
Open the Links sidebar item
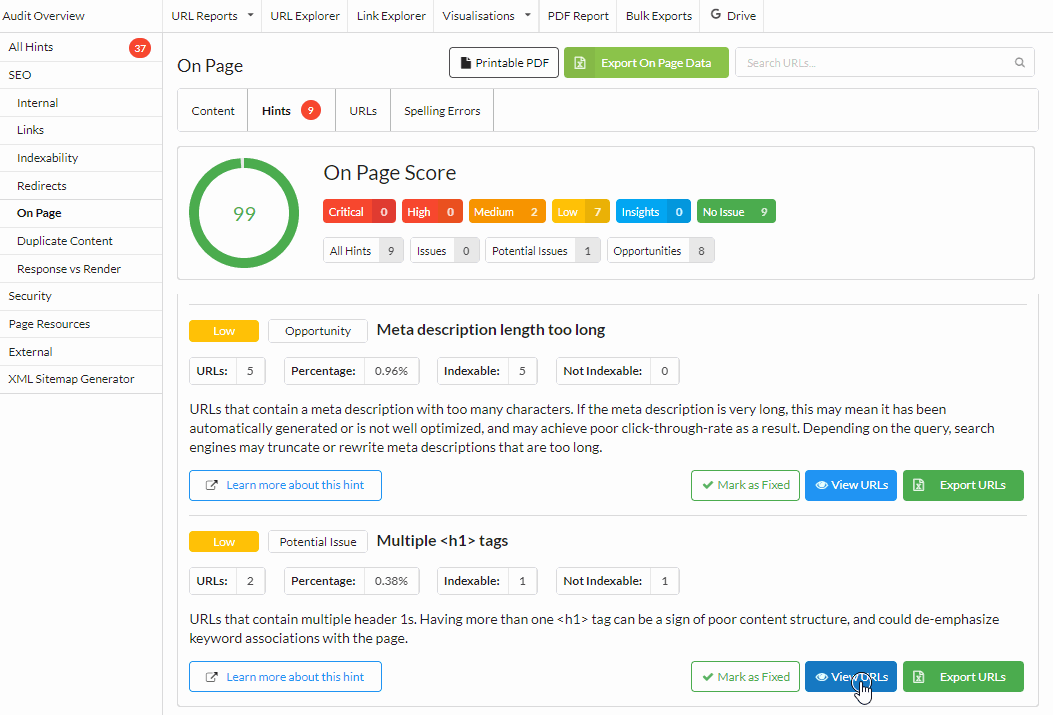tap(81, 130)
